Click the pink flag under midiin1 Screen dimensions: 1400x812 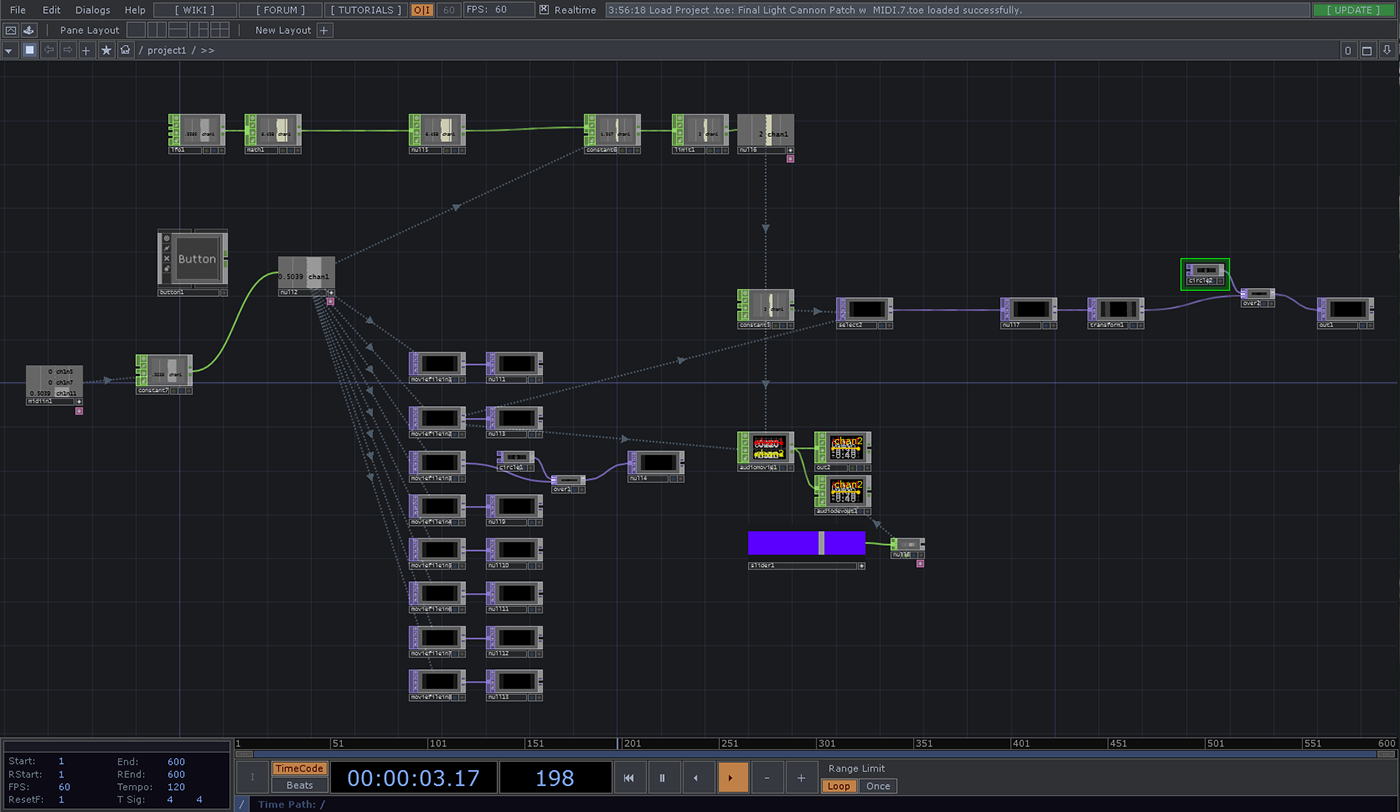[x=79, y=411]
